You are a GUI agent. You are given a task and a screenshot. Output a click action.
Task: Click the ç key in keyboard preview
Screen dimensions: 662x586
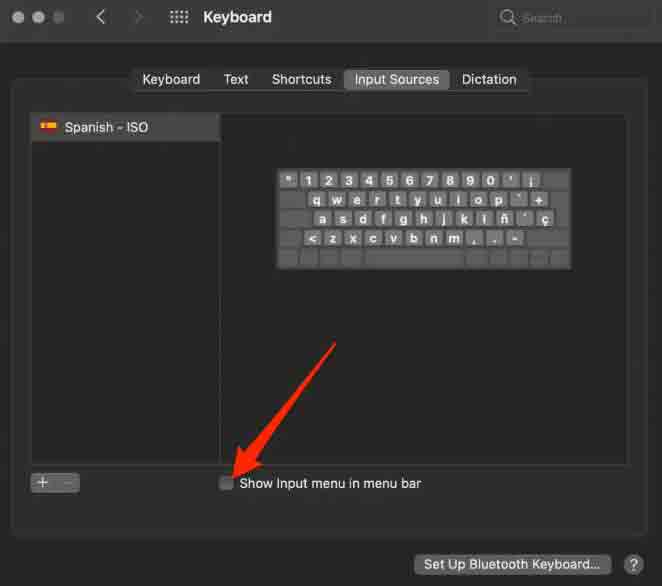click(545, 219)
